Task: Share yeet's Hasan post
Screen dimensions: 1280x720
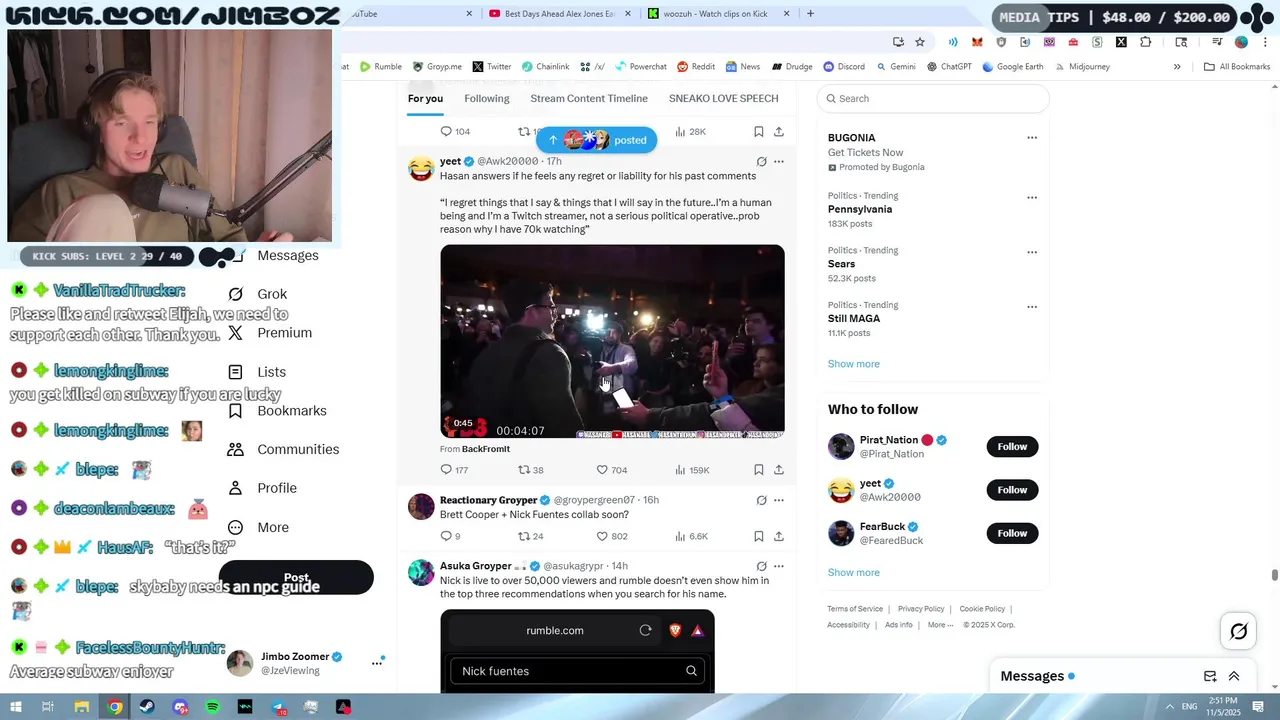Action: (x=779, y=470)
